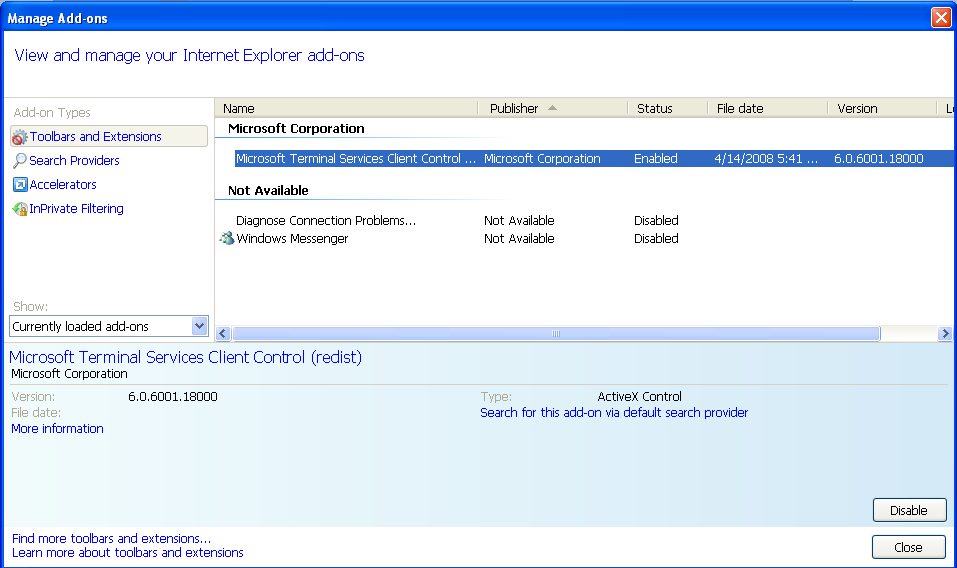This screenshot has width=957, height=568.
Task: Search for this add-on via default provider
Action: click(614, 413)
